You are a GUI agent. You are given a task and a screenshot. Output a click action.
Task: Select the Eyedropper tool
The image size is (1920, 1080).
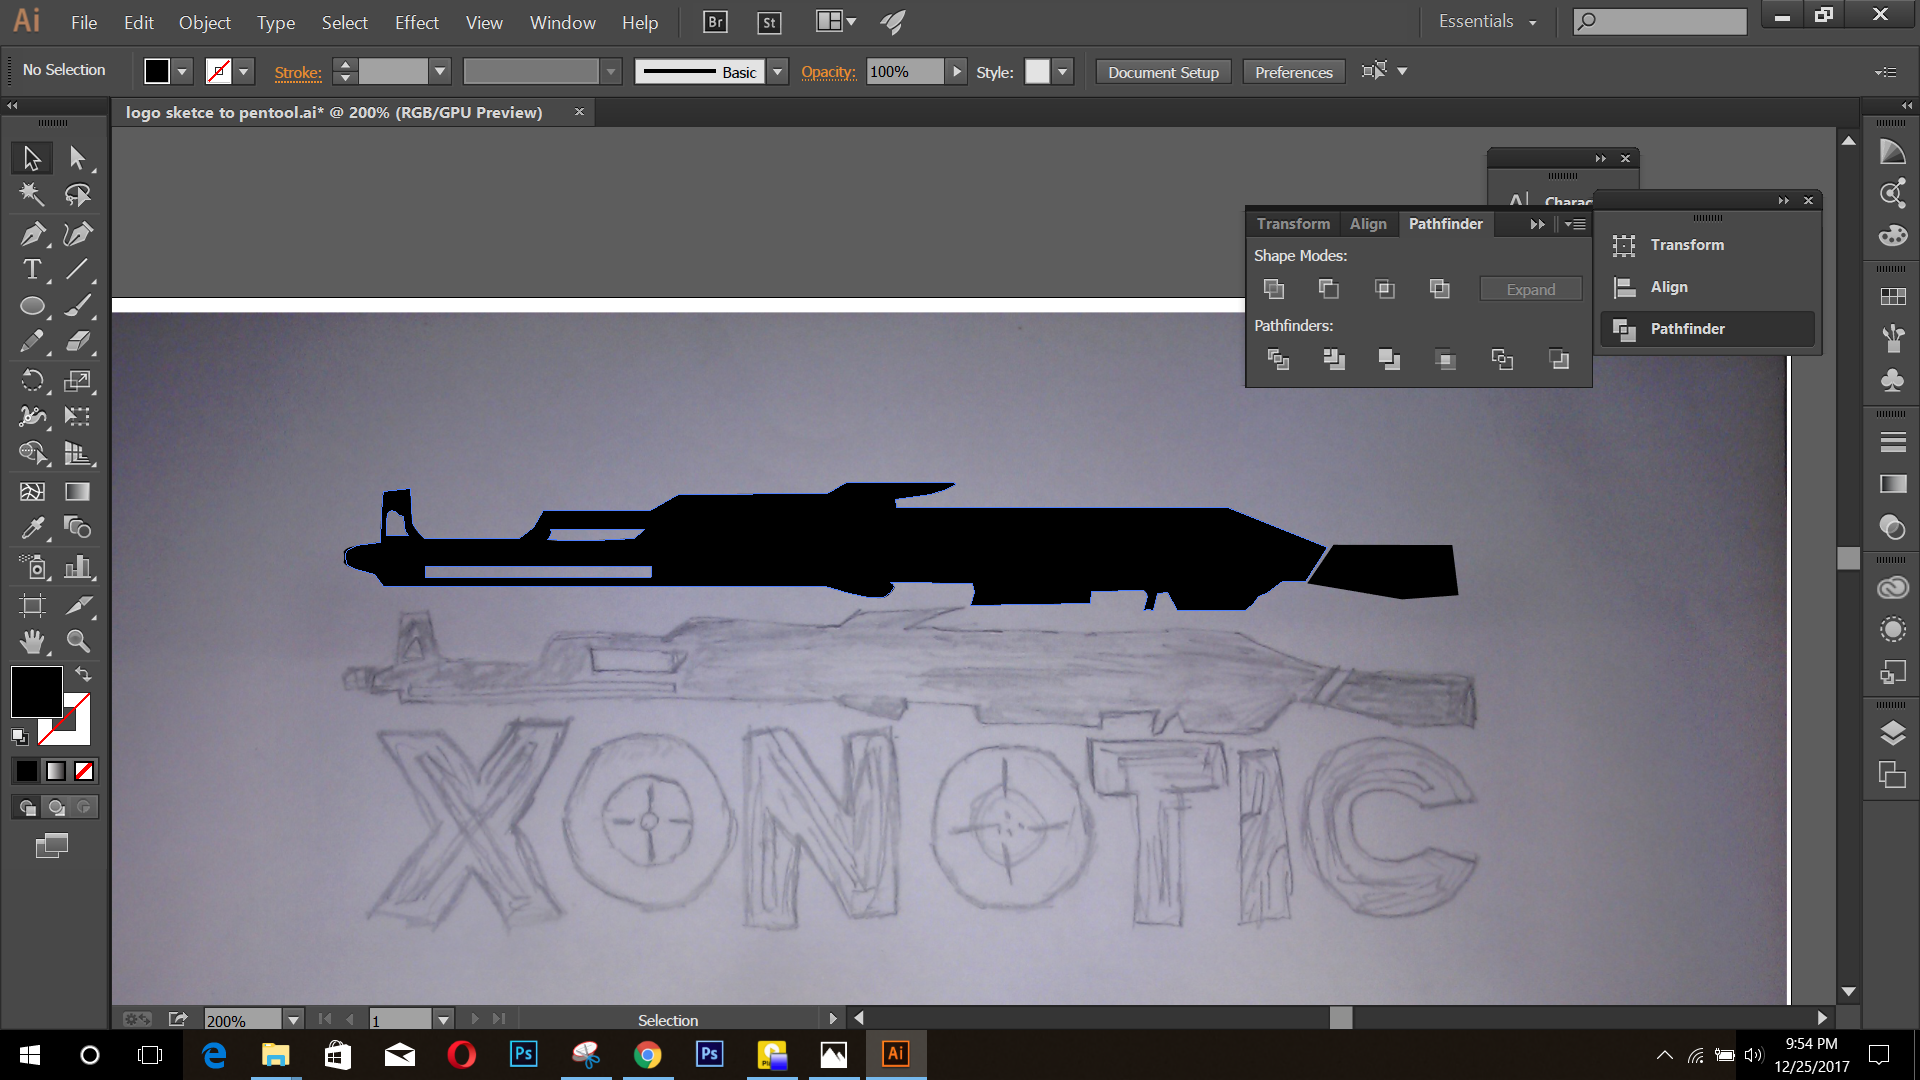(x=32, y=527)
